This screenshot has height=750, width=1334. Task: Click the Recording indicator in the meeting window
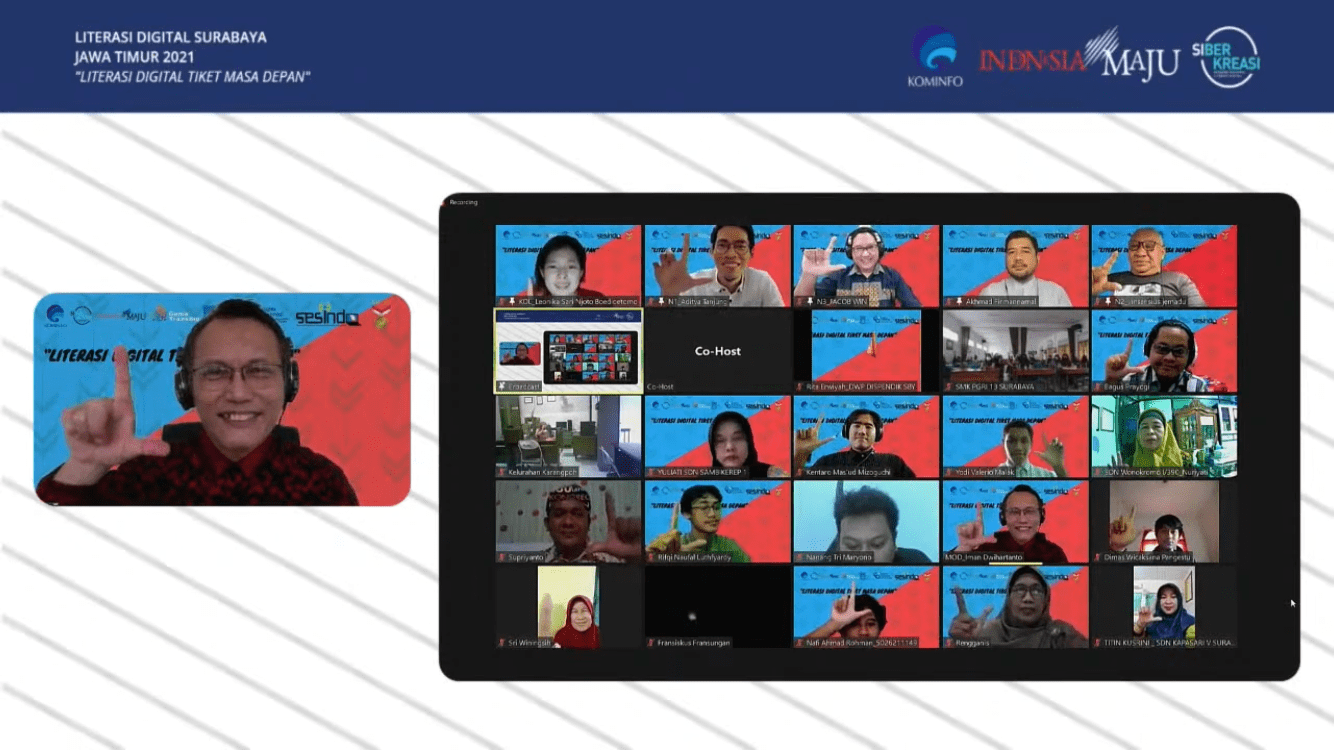[462, 202]
